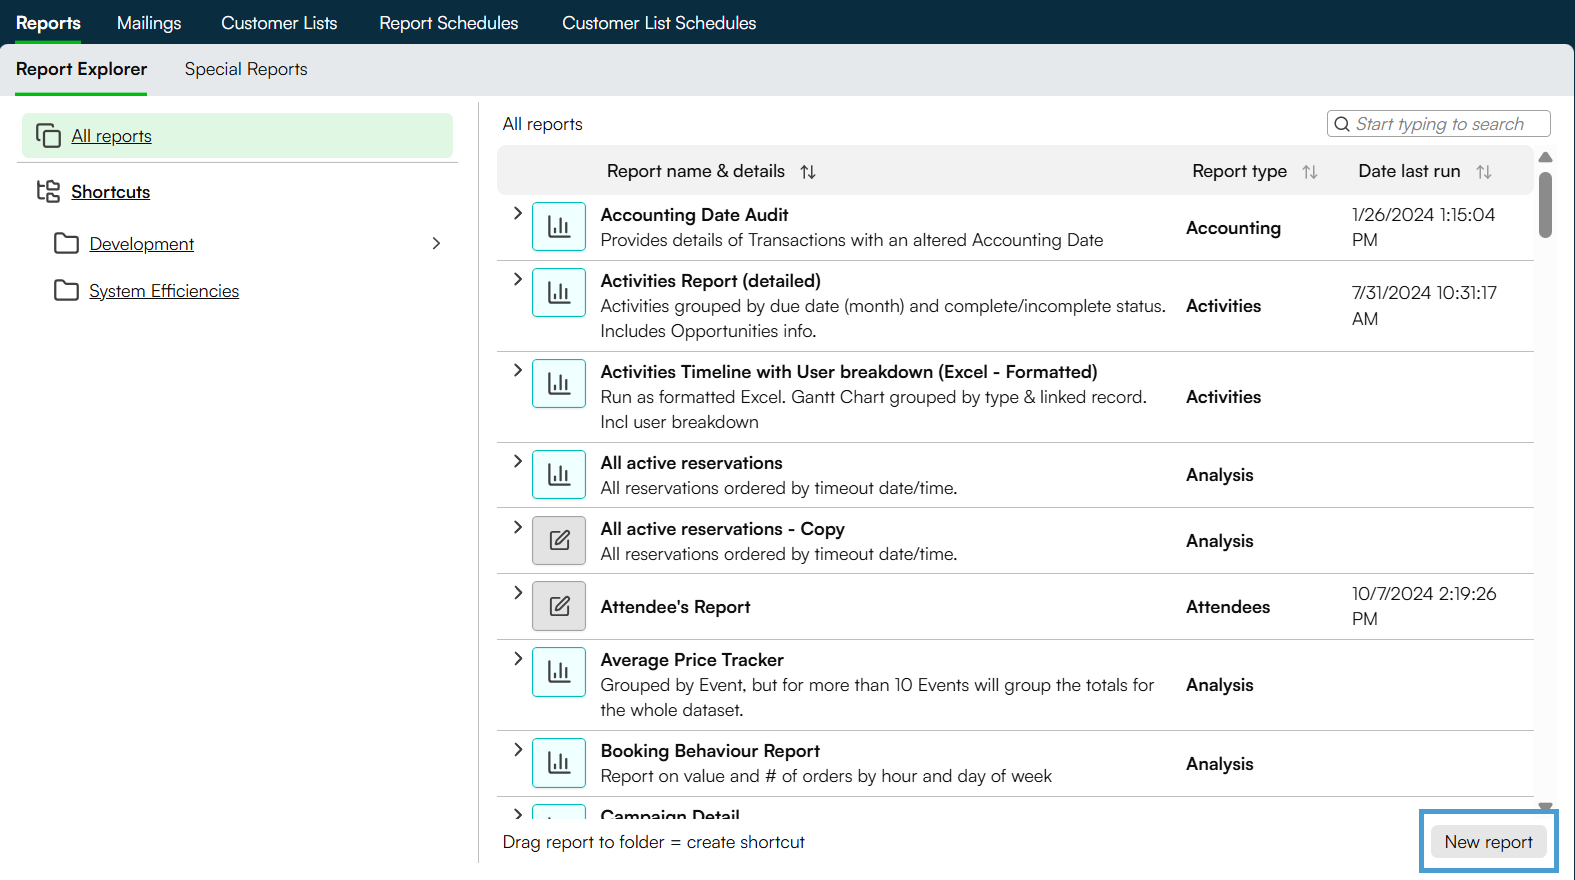Click the Booking Behaviour Report description text
1575x880 pixels.
coord(826,776)
